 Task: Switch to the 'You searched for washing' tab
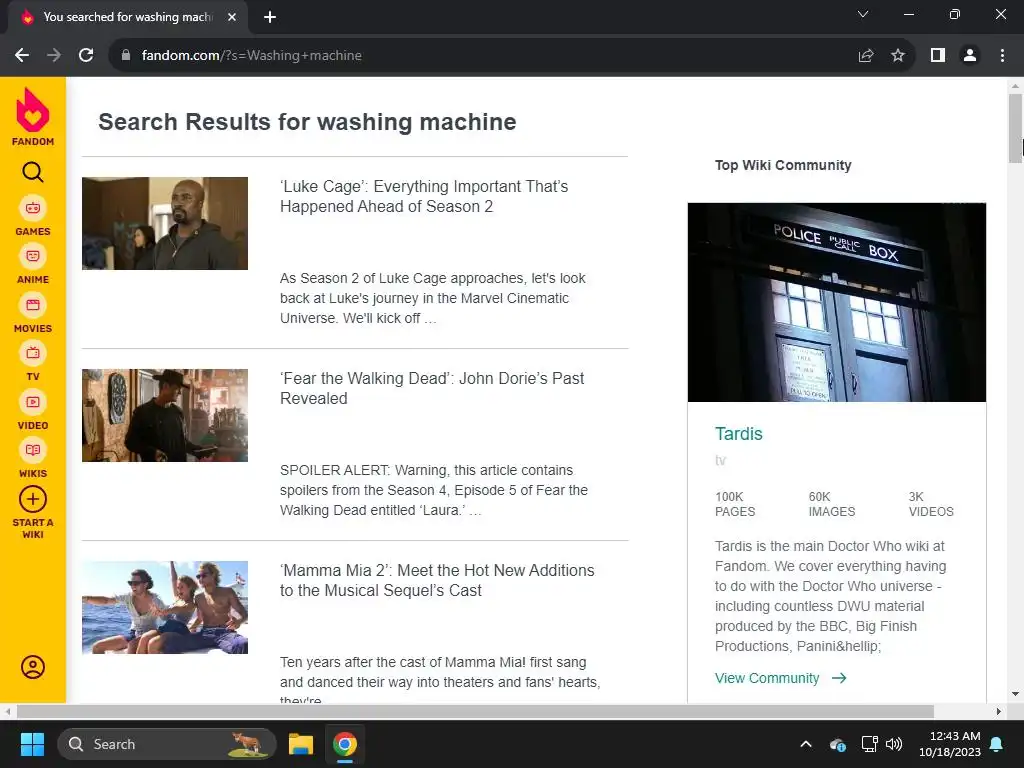127,17
